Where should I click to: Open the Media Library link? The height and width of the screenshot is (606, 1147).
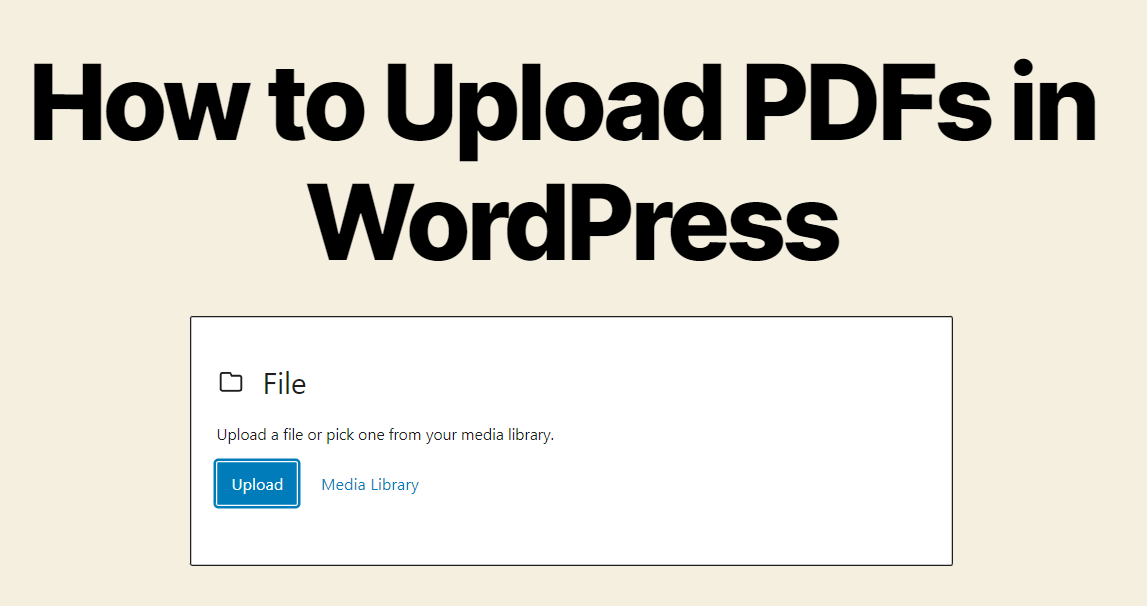click(x=370, y=485)
